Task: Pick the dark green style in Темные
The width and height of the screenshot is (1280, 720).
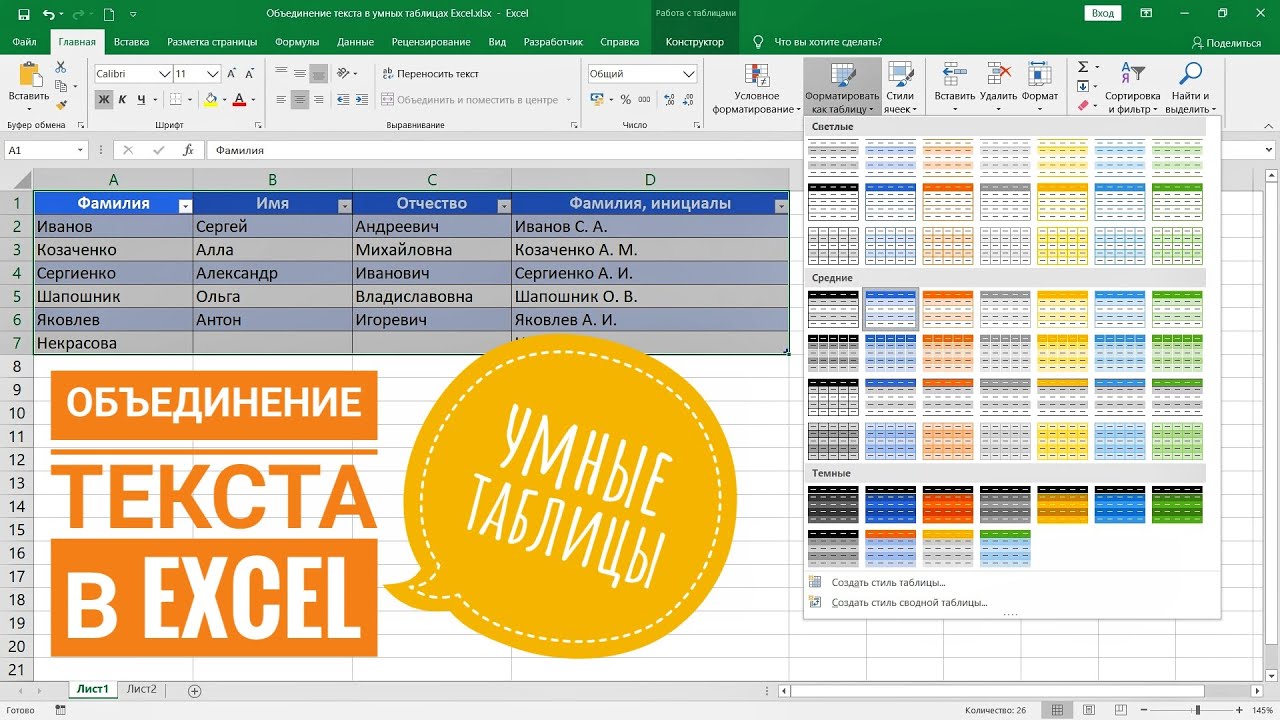Action: click(x=1177, y=505)
